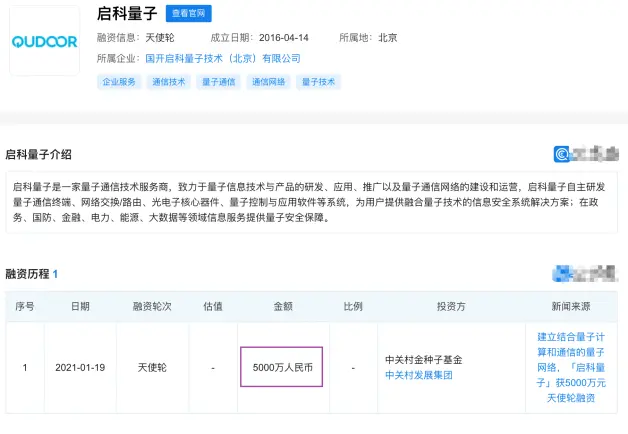Image resolution: width=628 pixels, height=434 pixels.
Task: Click the company introduction paragraph
Action: (312, 202)
